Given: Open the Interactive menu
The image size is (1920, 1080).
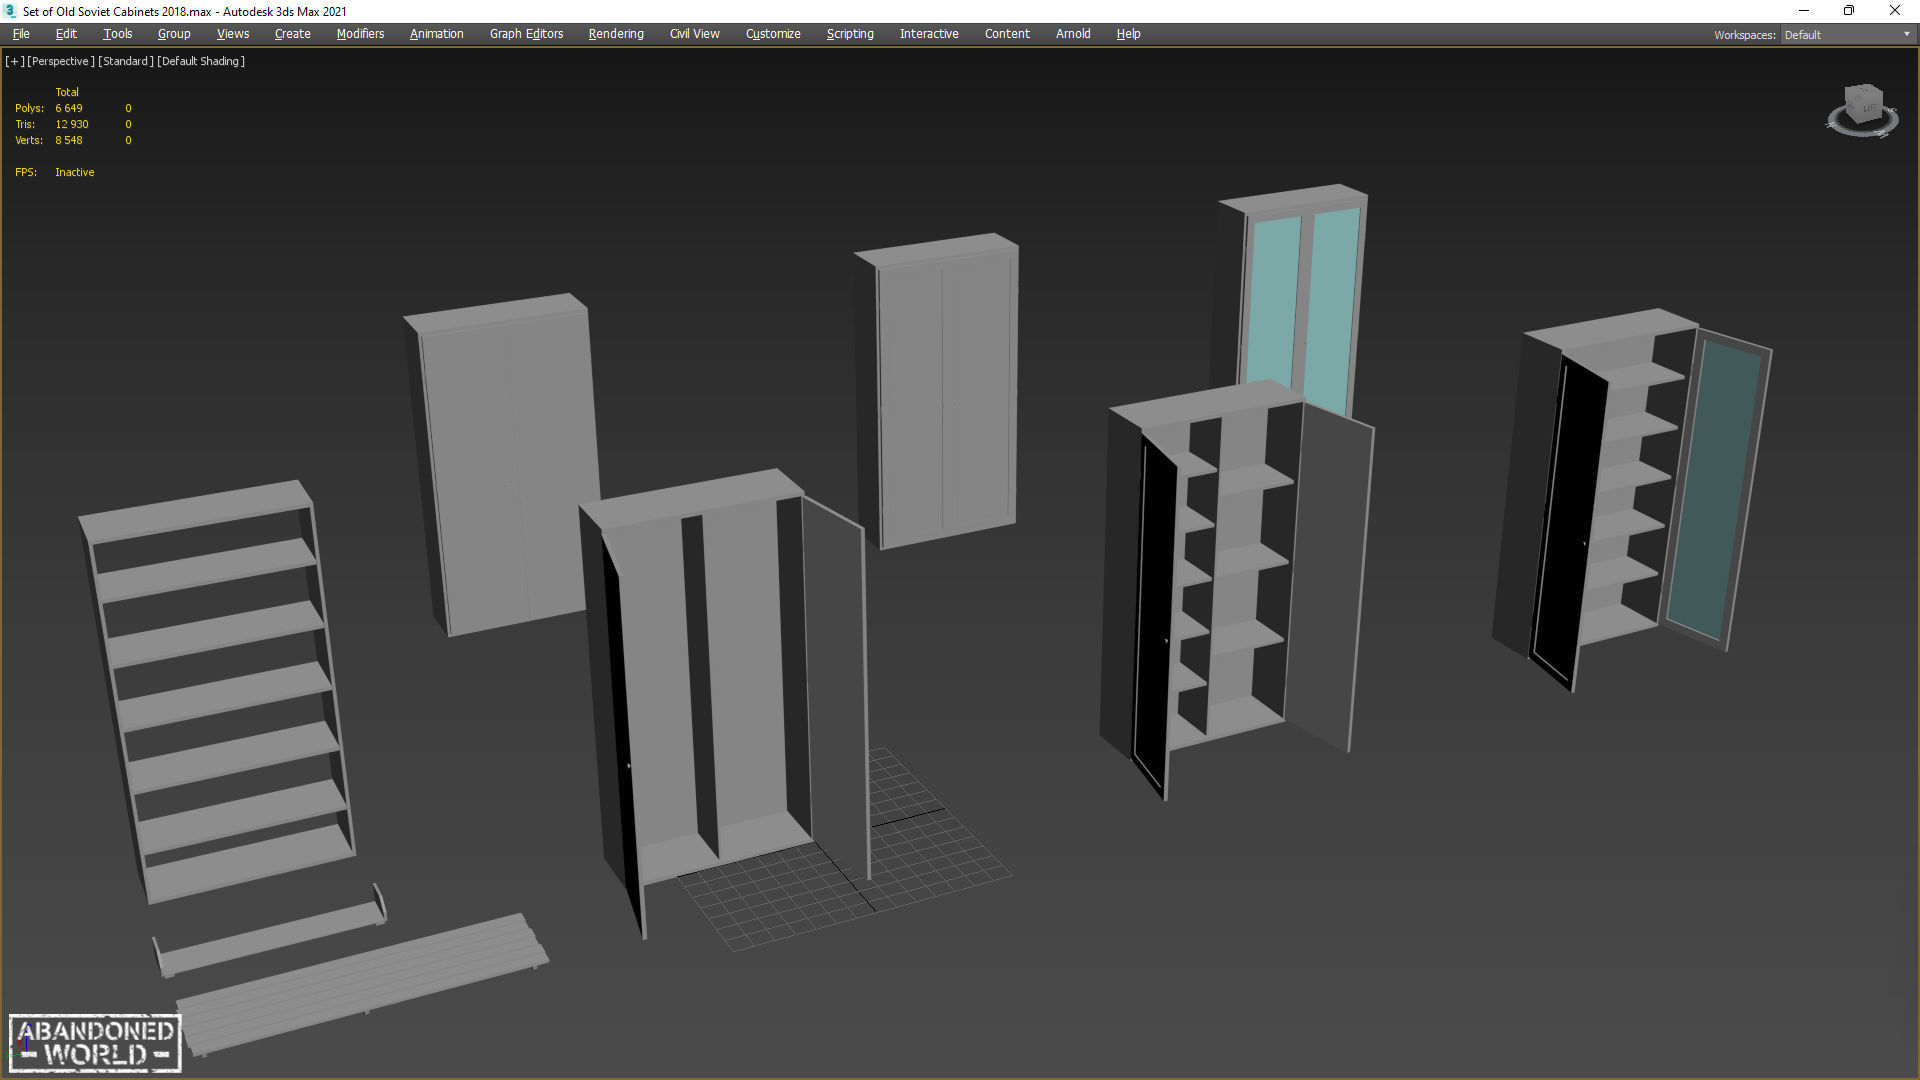Looking at the screenshot, I should (929, 34).
